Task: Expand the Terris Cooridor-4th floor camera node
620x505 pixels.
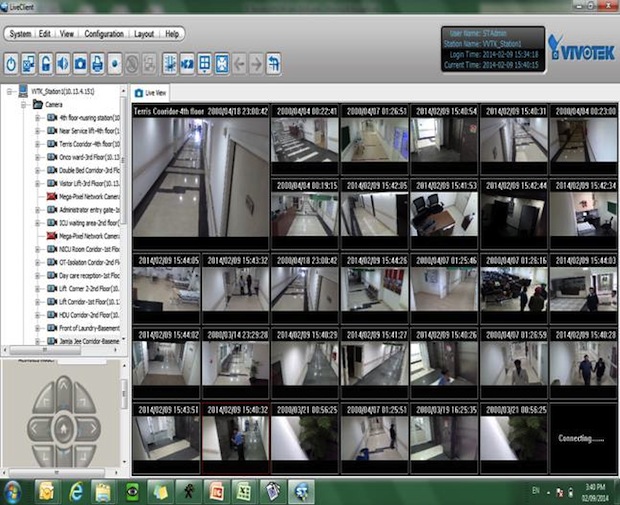Action: pyautogui.click(x=37, y=143)
